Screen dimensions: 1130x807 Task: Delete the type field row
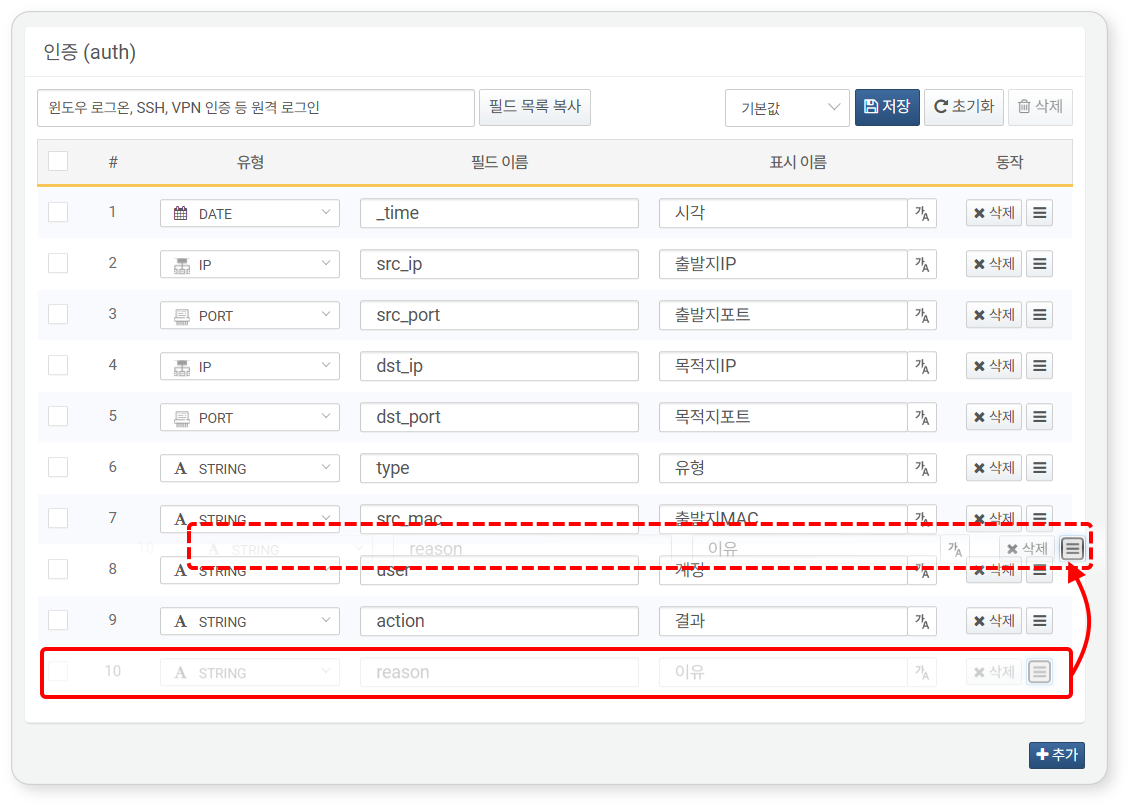click(x=994, y=468)
